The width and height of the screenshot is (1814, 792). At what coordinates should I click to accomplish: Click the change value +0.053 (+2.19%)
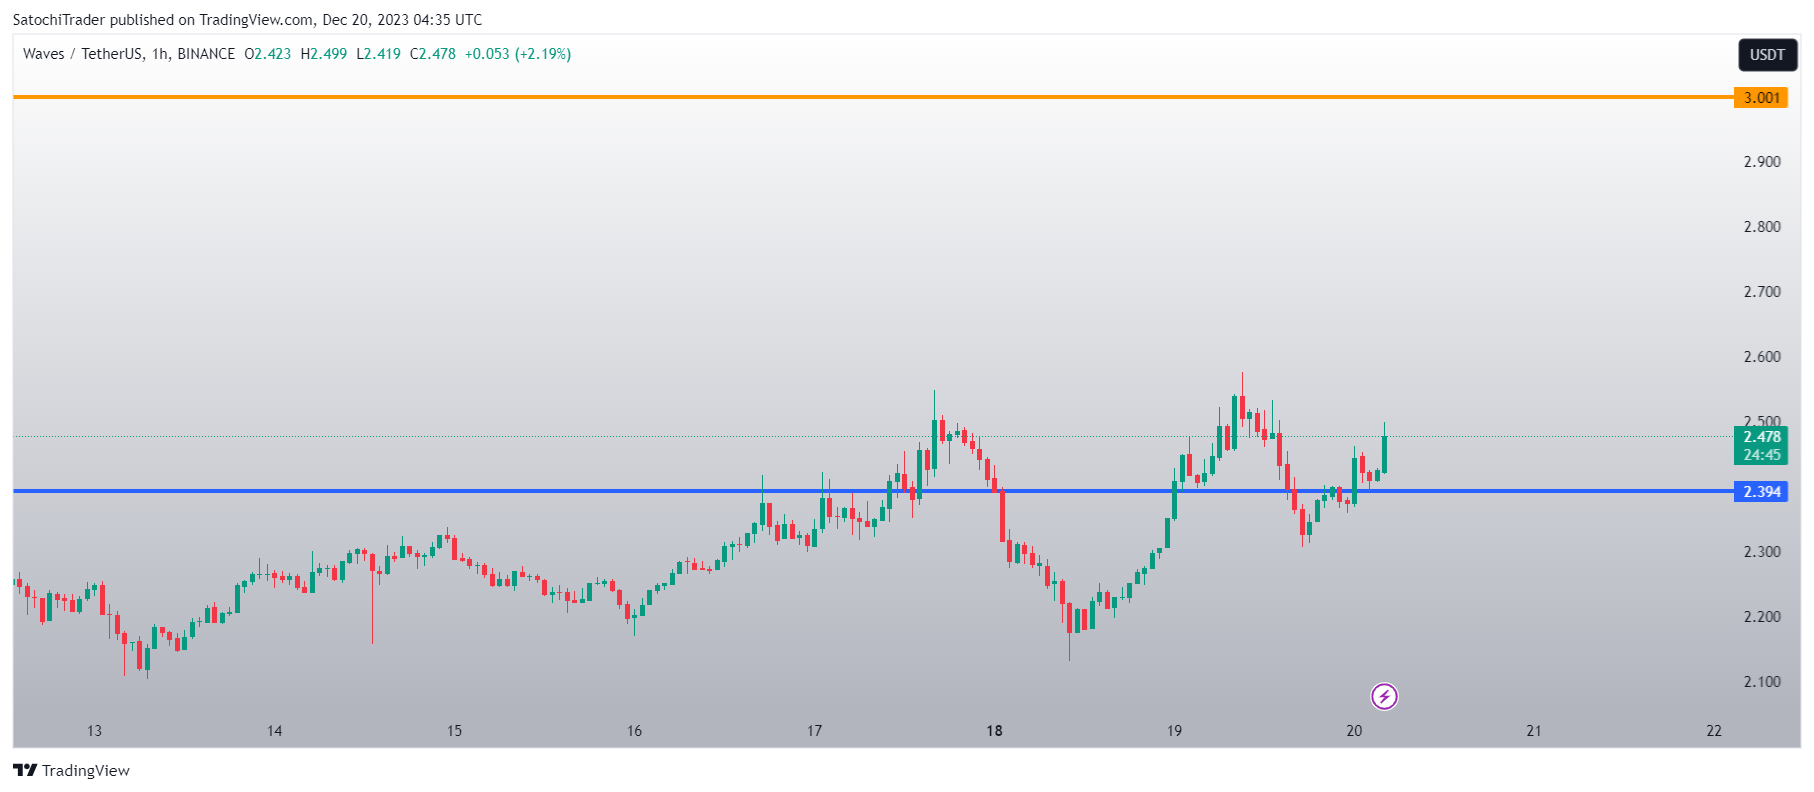(x=518, y=54)
